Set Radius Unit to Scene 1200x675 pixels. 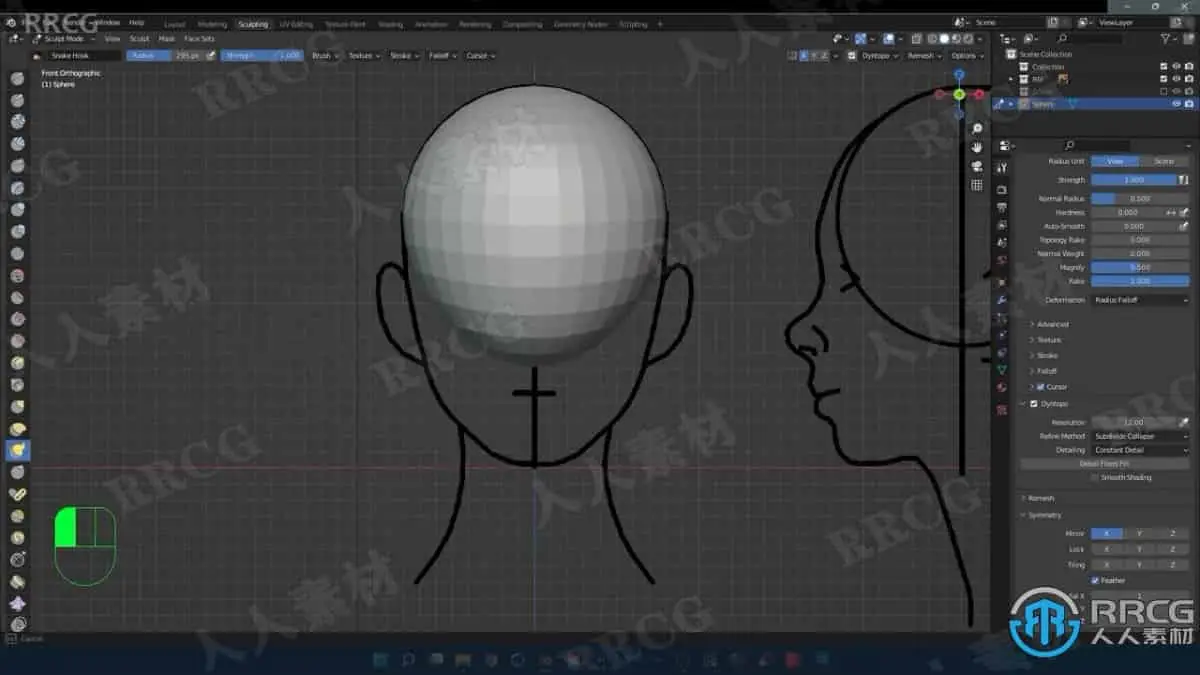tap(1164, 161)
